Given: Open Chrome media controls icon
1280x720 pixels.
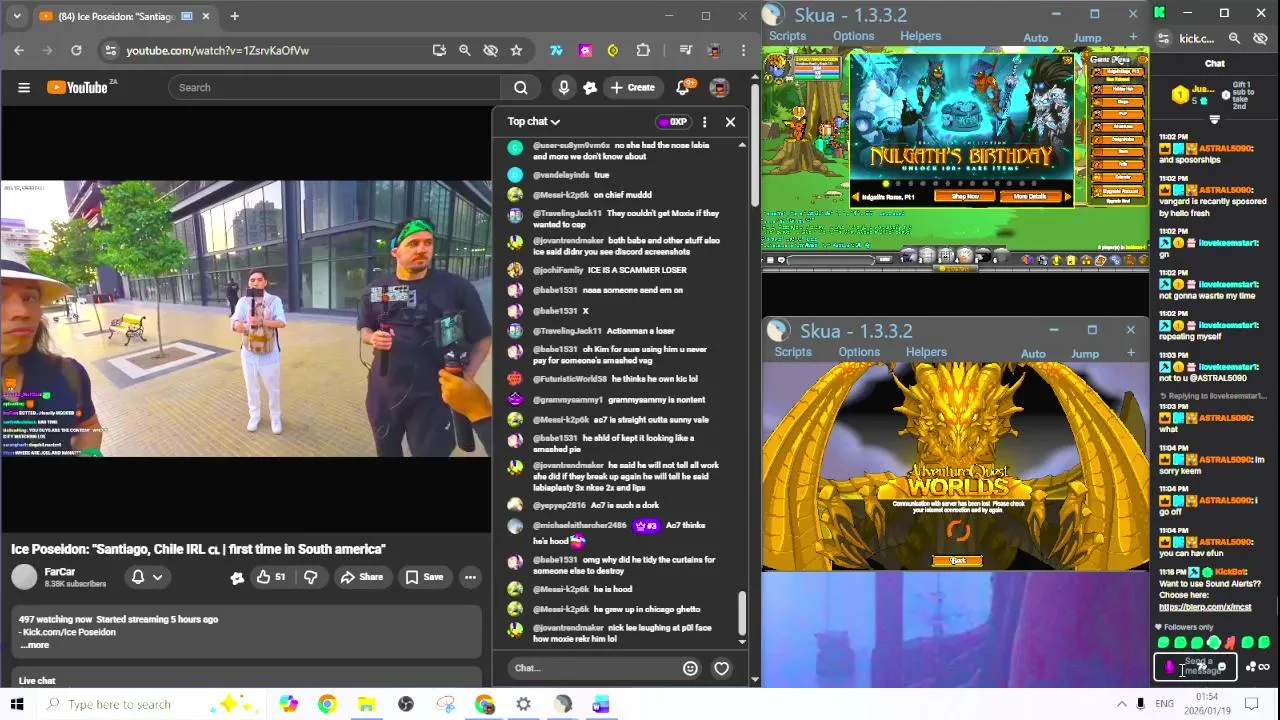Looking at the screenshot, I should [685, 50].
